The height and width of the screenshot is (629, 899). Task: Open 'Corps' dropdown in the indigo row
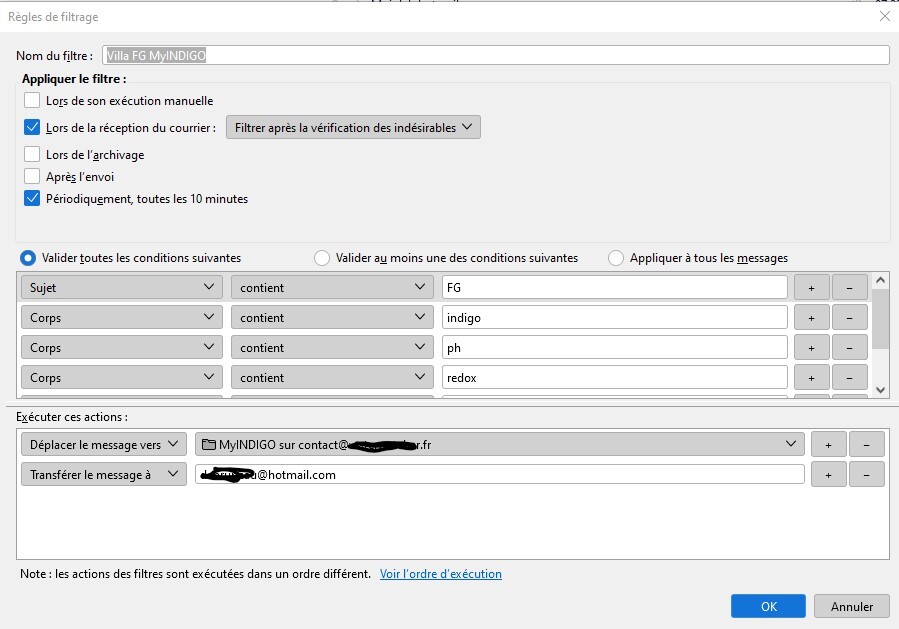click(x=122, y=317)
